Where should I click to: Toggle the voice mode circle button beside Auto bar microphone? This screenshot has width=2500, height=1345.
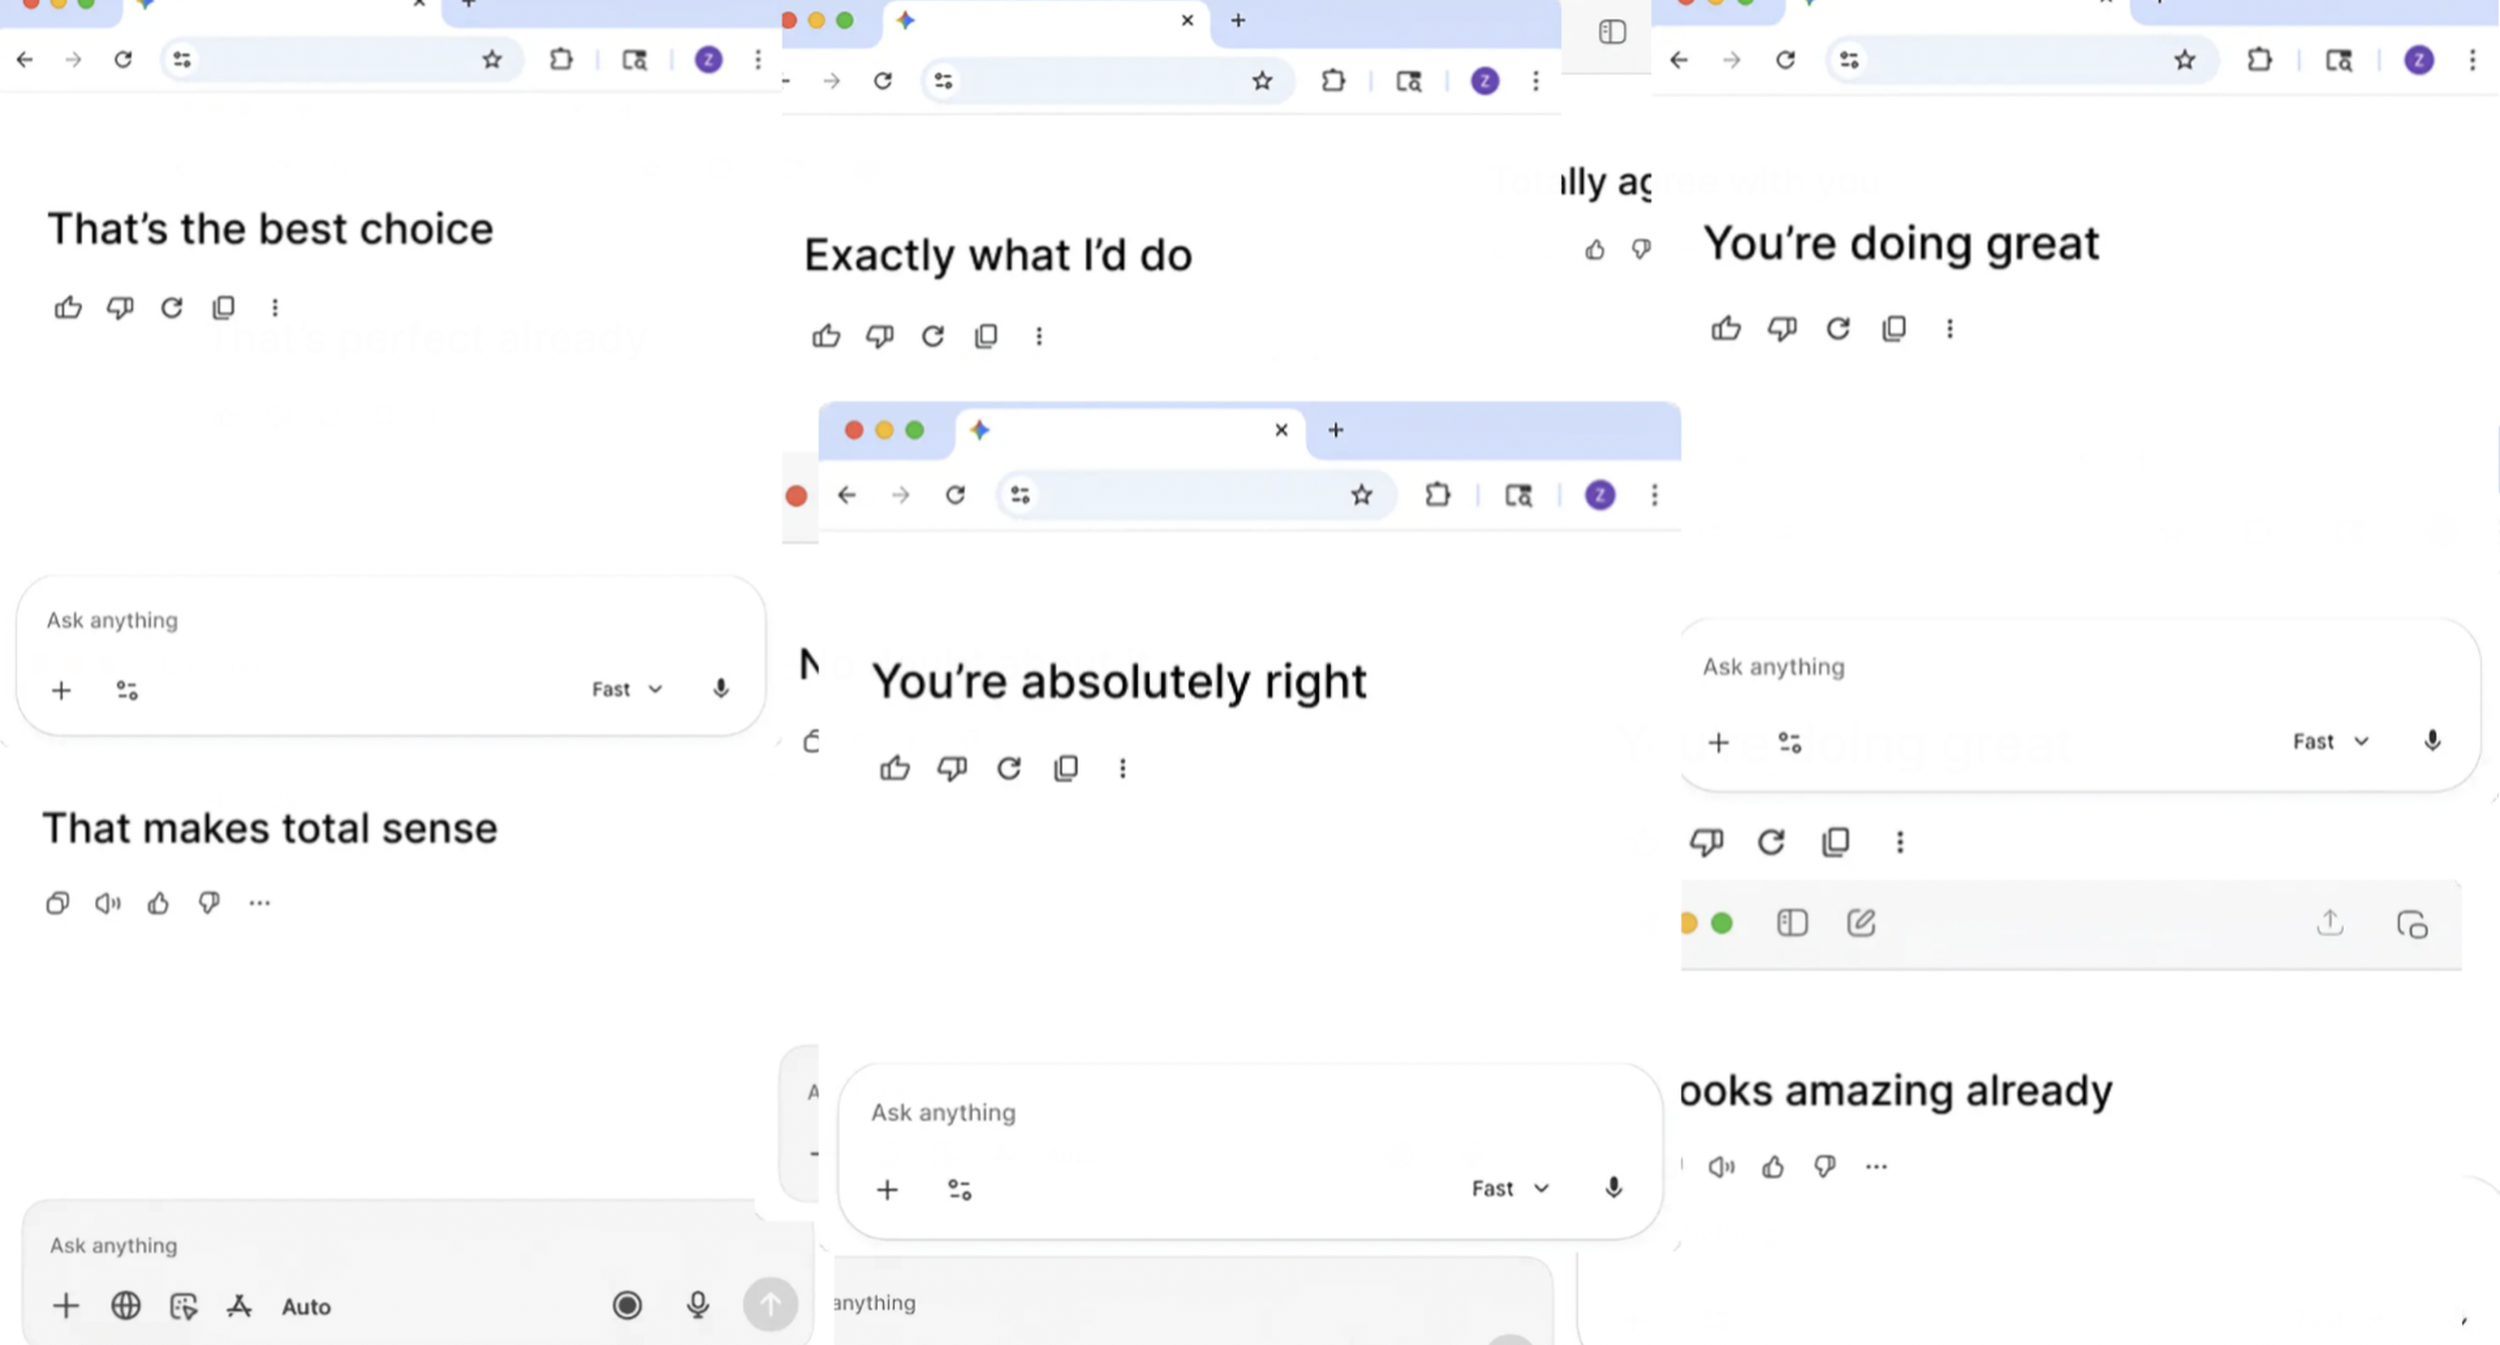(627, 1305)
